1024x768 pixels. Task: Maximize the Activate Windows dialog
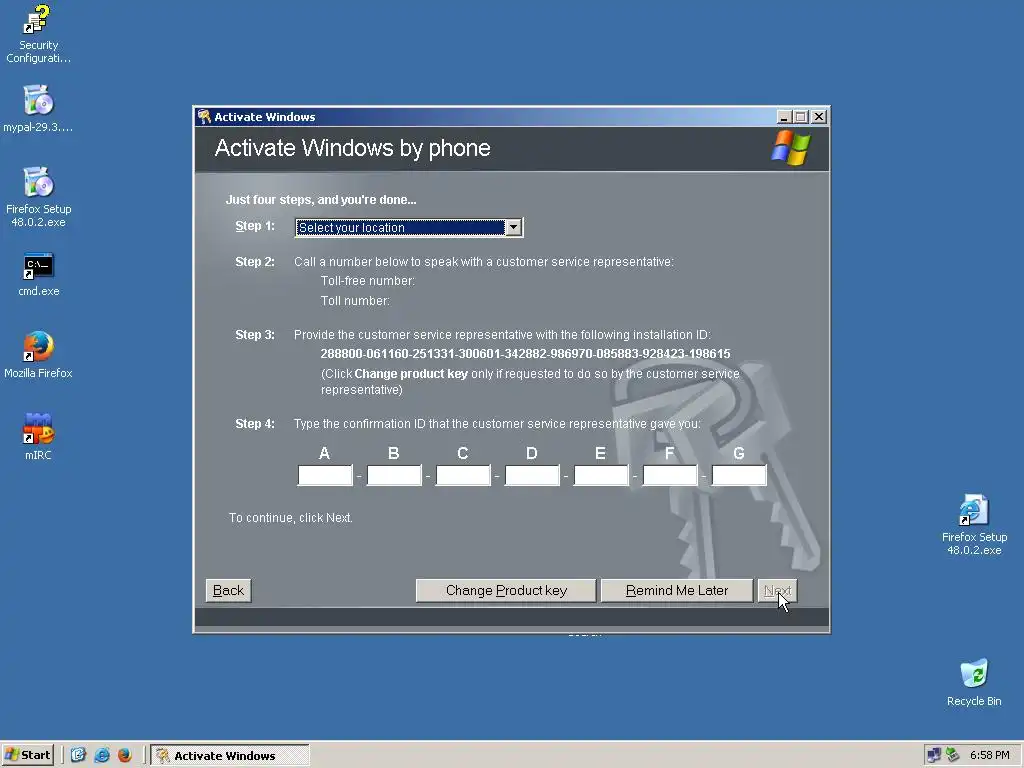(x=801, y=117)
